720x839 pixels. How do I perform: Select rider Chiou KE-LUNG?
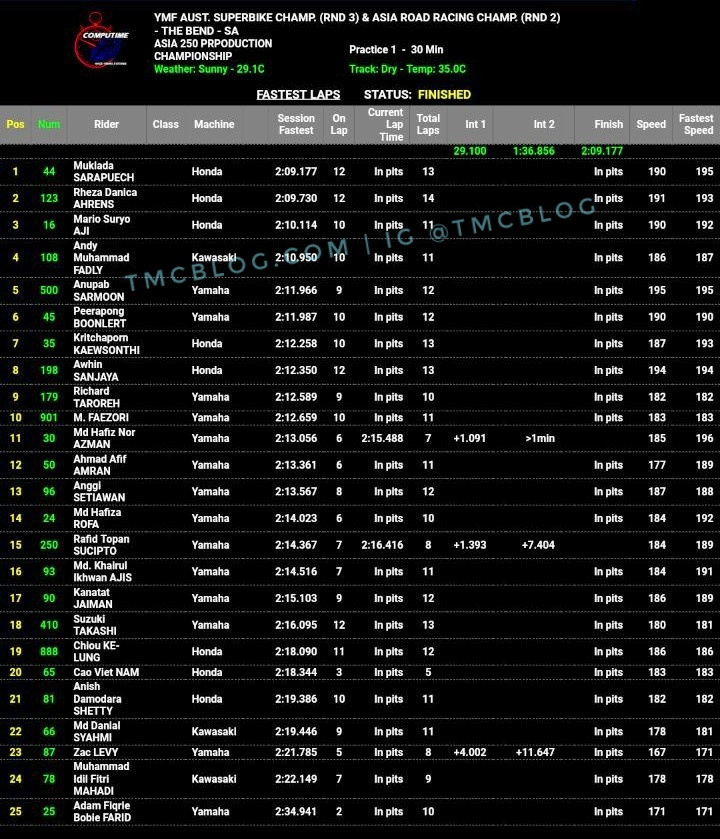(x=96, y=651)
